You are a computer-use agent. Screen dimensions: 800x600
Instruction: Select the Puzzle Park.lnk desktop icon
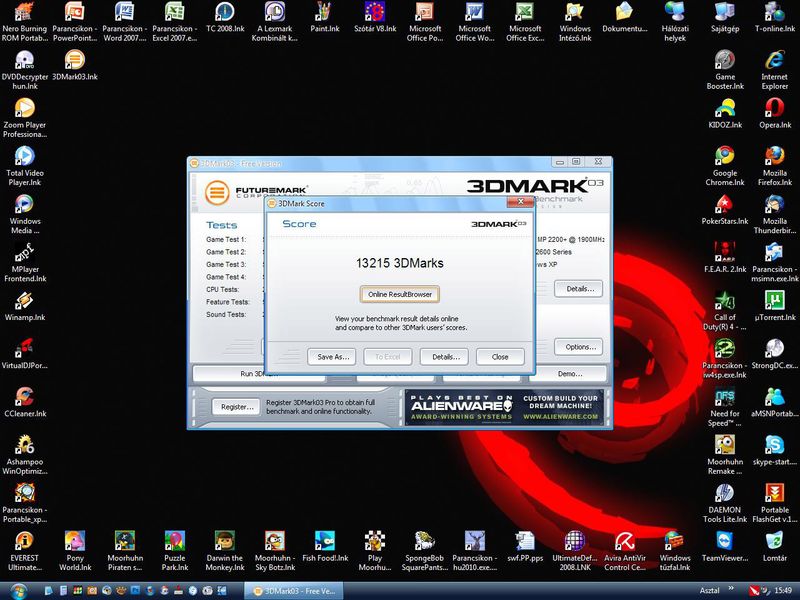[x=174, y=552]
